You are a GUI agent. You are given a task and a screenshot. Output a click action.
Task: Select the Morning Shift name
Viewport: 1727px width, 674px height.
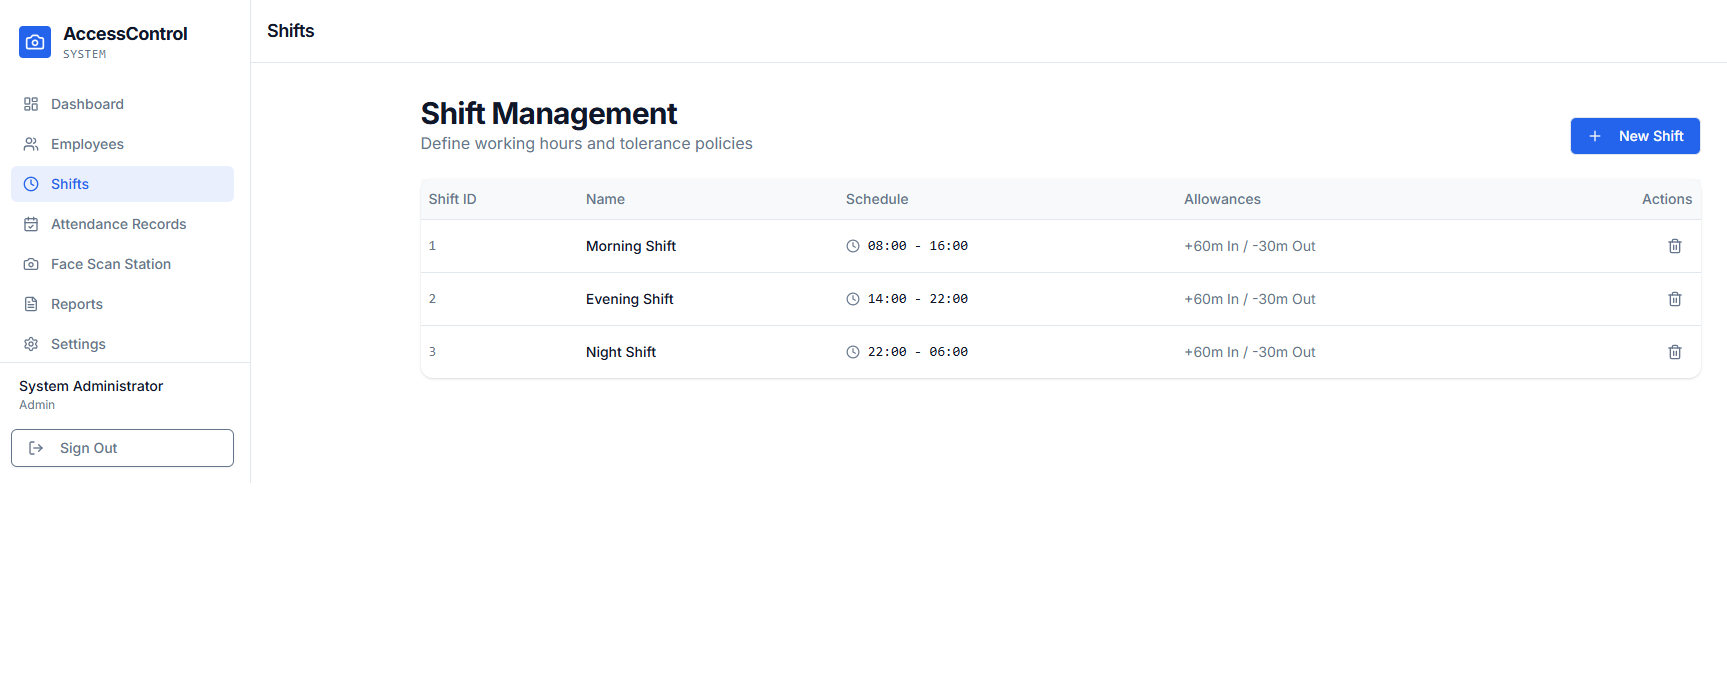point(630,246)
